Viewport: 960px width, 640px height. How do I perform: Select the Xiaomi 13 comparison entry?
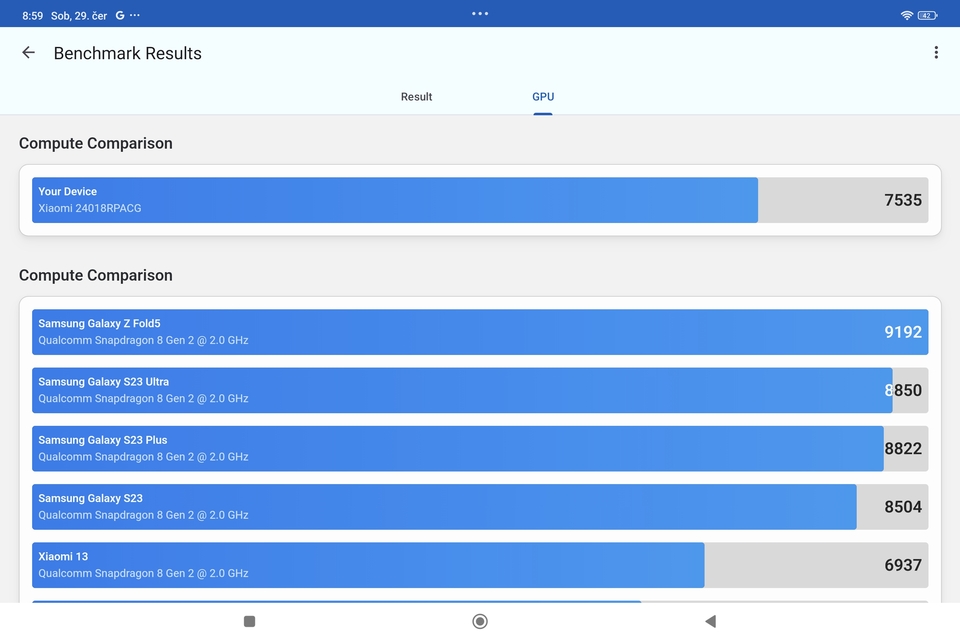point(371,564)
